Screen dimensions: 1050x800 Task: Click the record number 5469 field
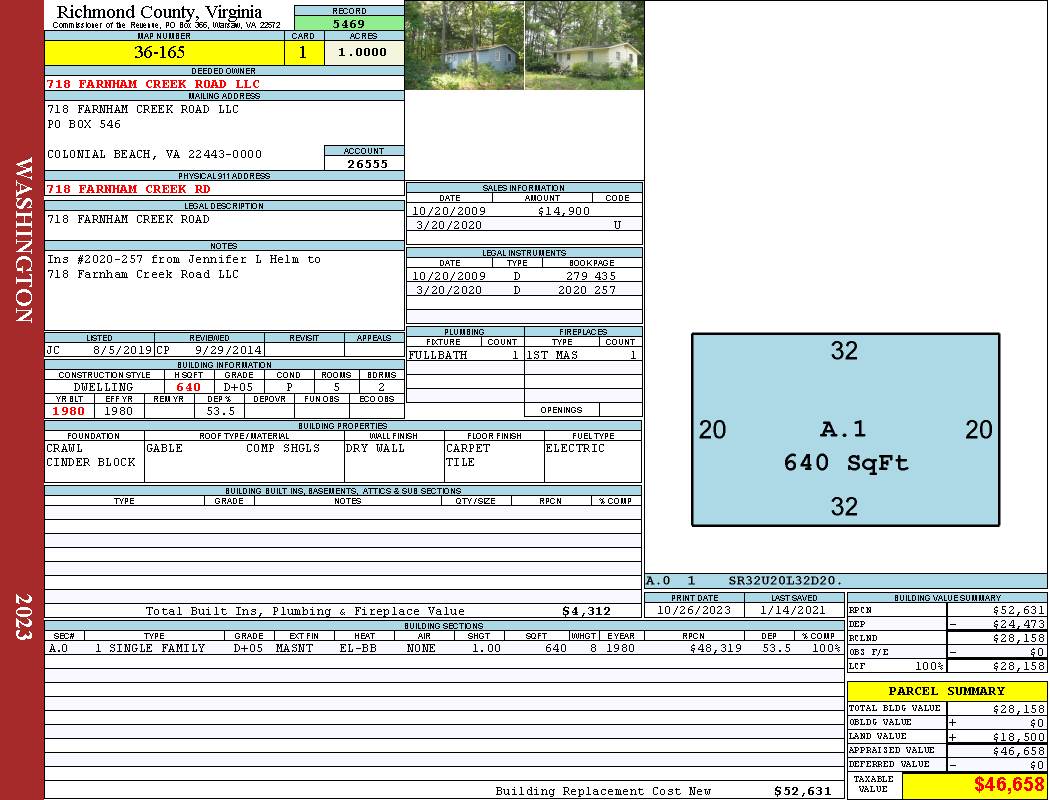click(349, 24)
